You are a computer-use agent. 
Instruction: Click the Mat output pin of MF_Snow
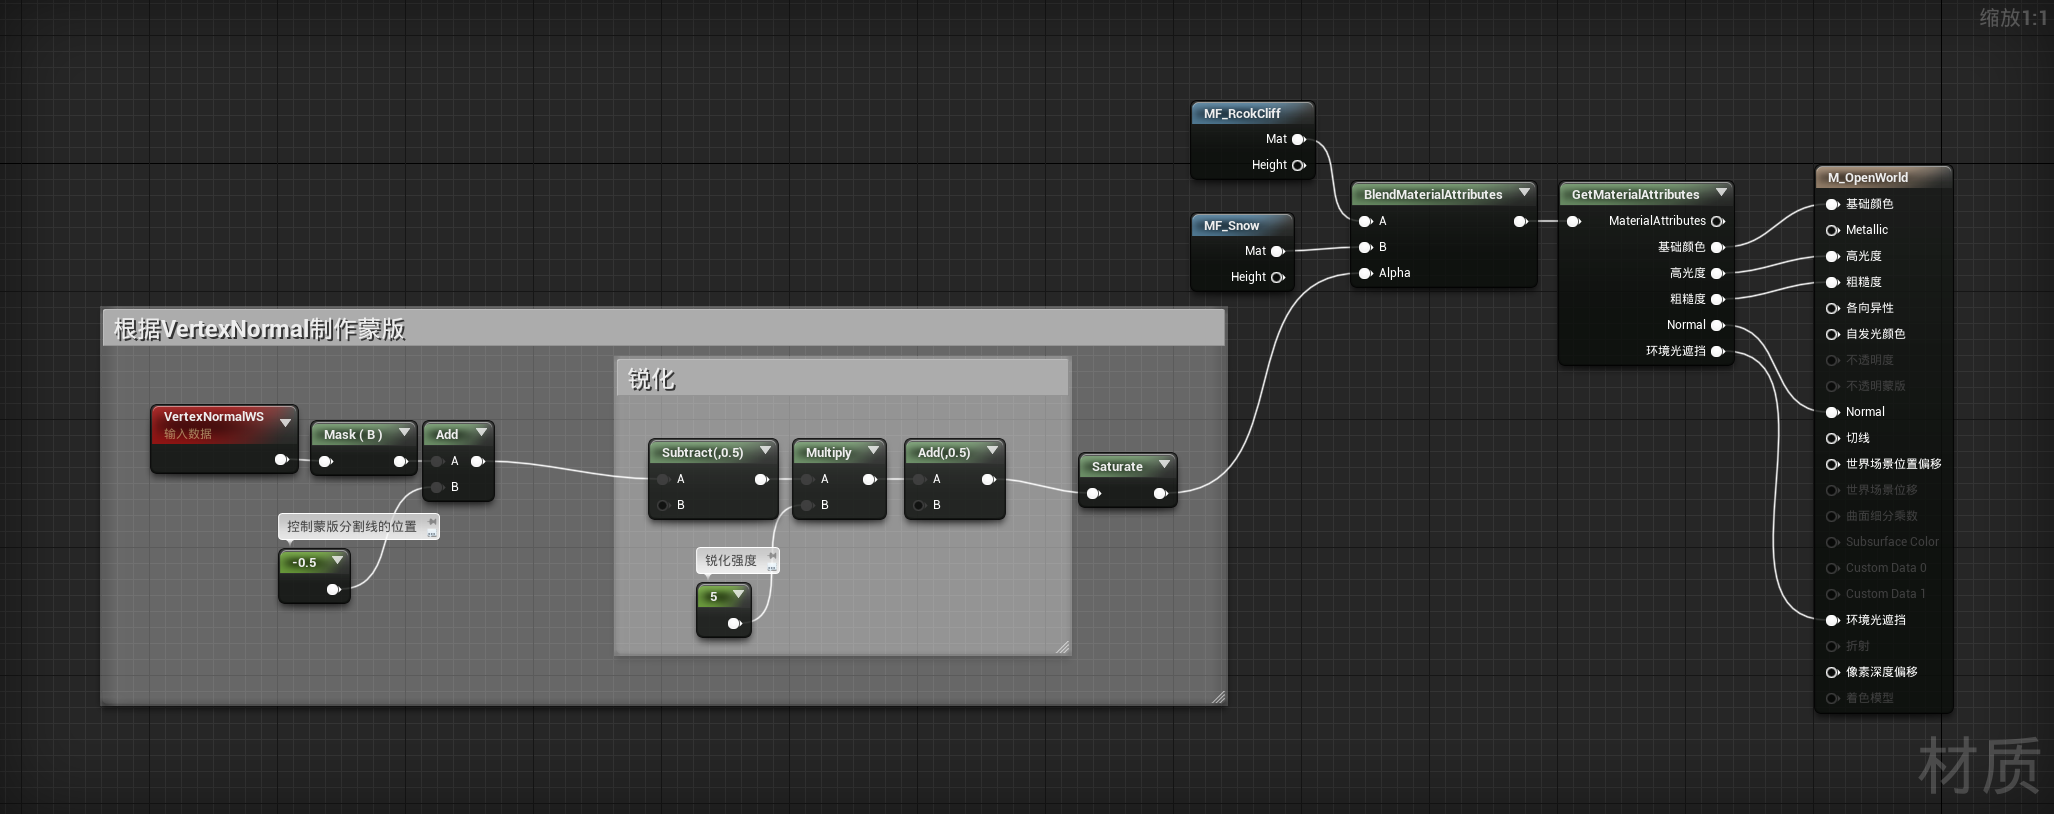point(1277,252)
